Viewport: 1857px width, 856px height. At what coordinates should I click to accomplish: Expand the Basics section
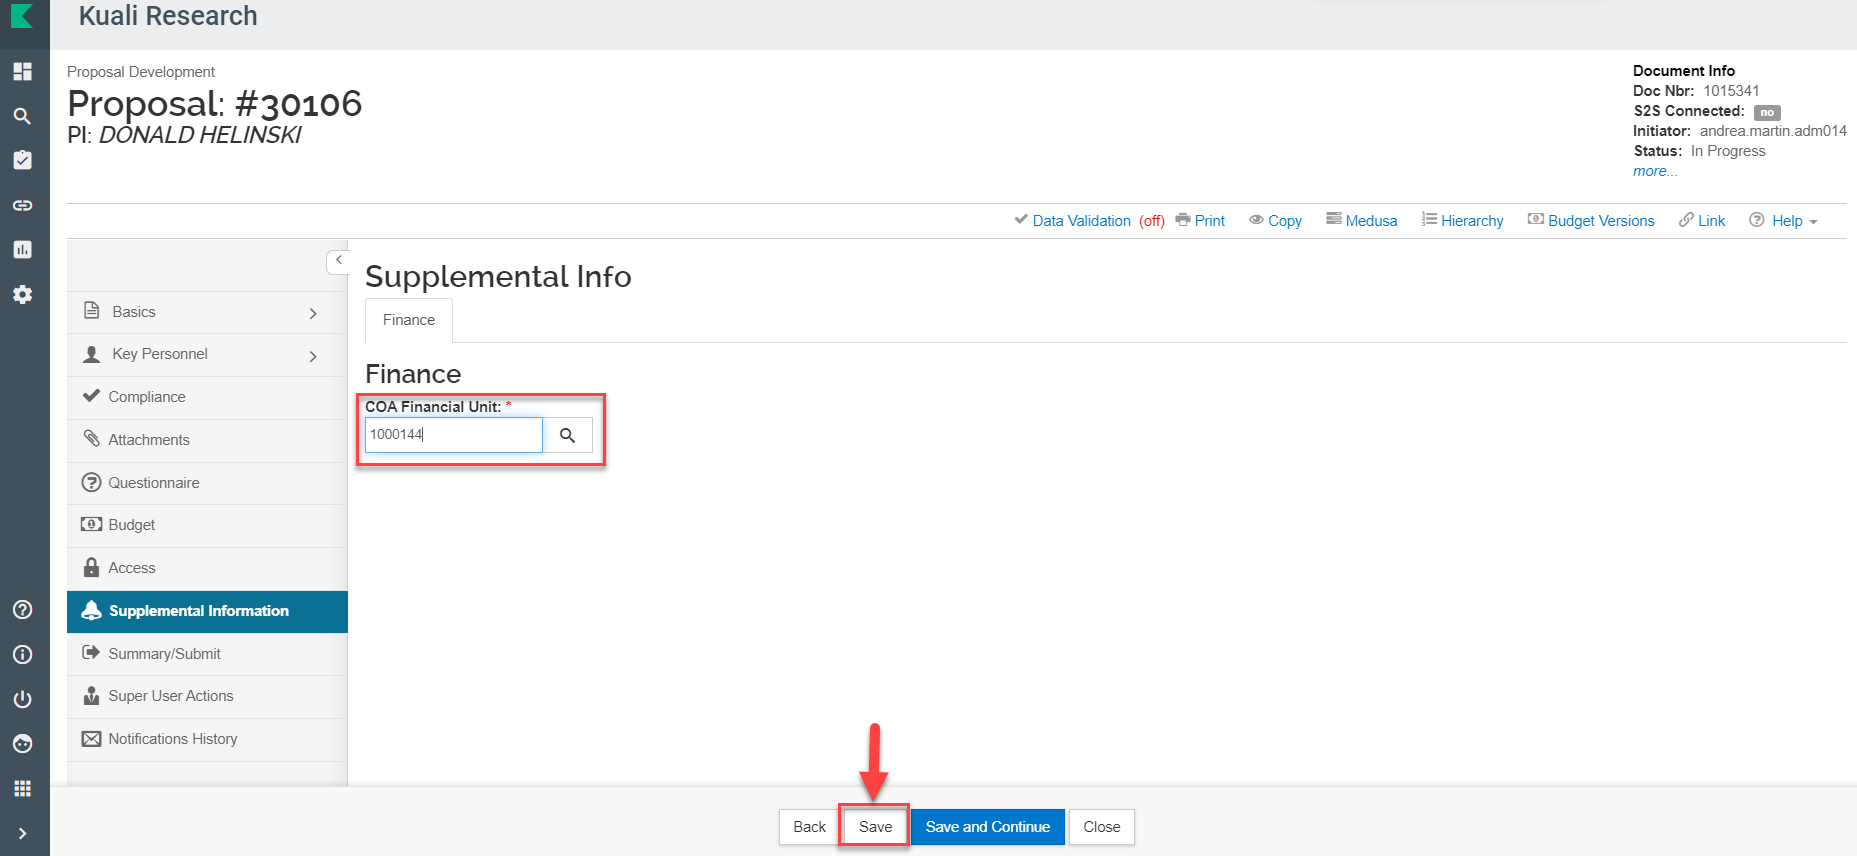(x=207, y=312)
